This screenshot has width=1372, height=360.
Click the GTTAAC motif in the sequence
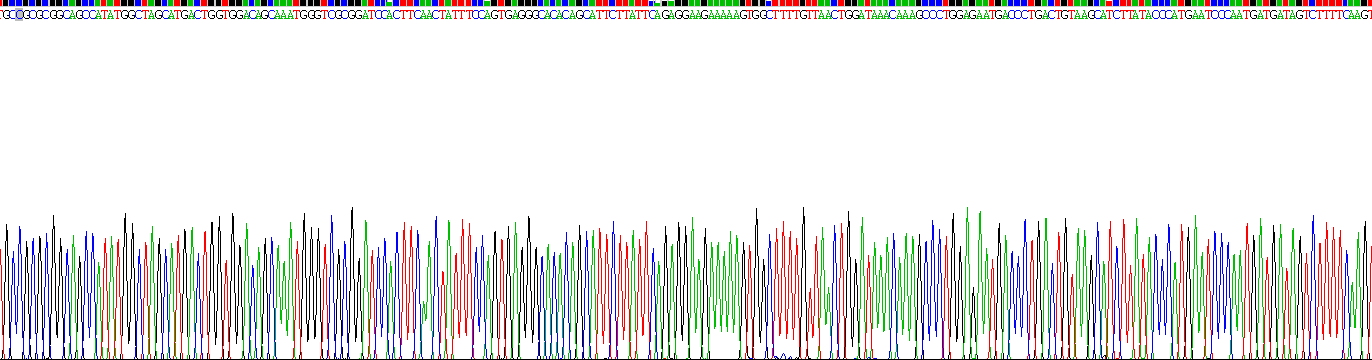[x=819, y=14]
